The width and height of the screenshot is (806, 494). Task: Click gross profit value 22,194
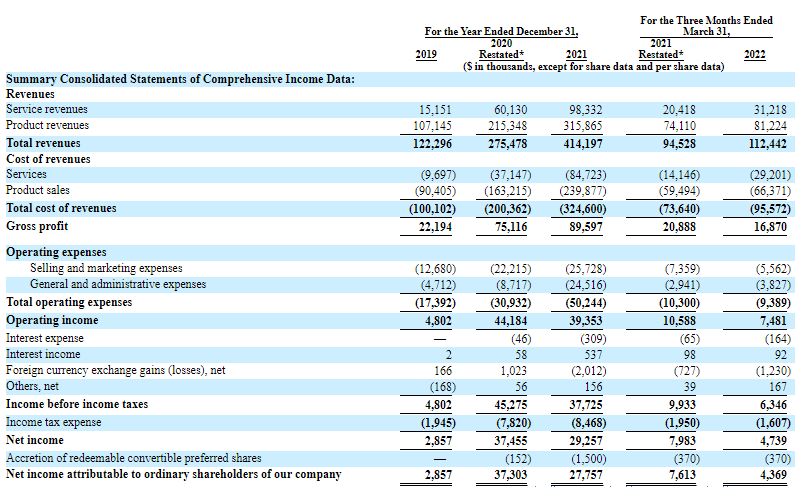pos(435,227)
